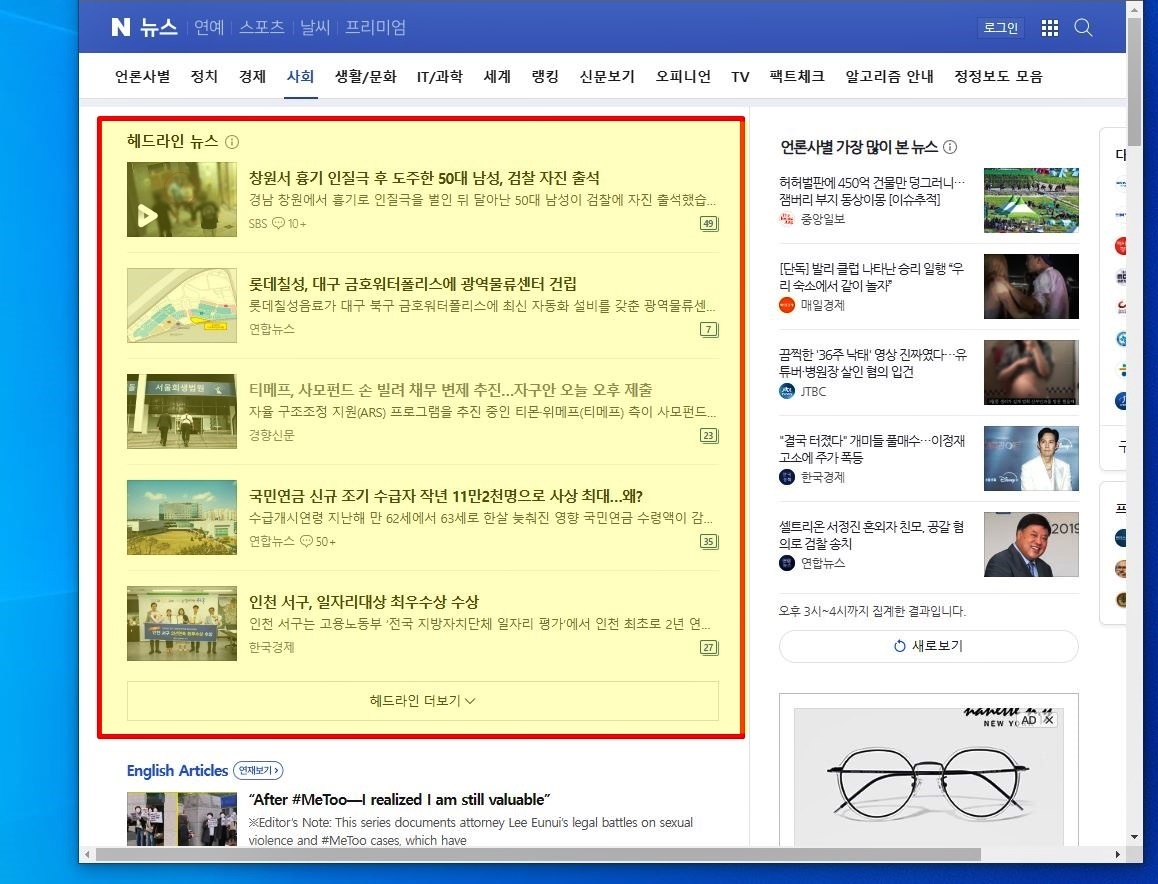
Task: Open 세계 section tab
Action: coord(497,77)
